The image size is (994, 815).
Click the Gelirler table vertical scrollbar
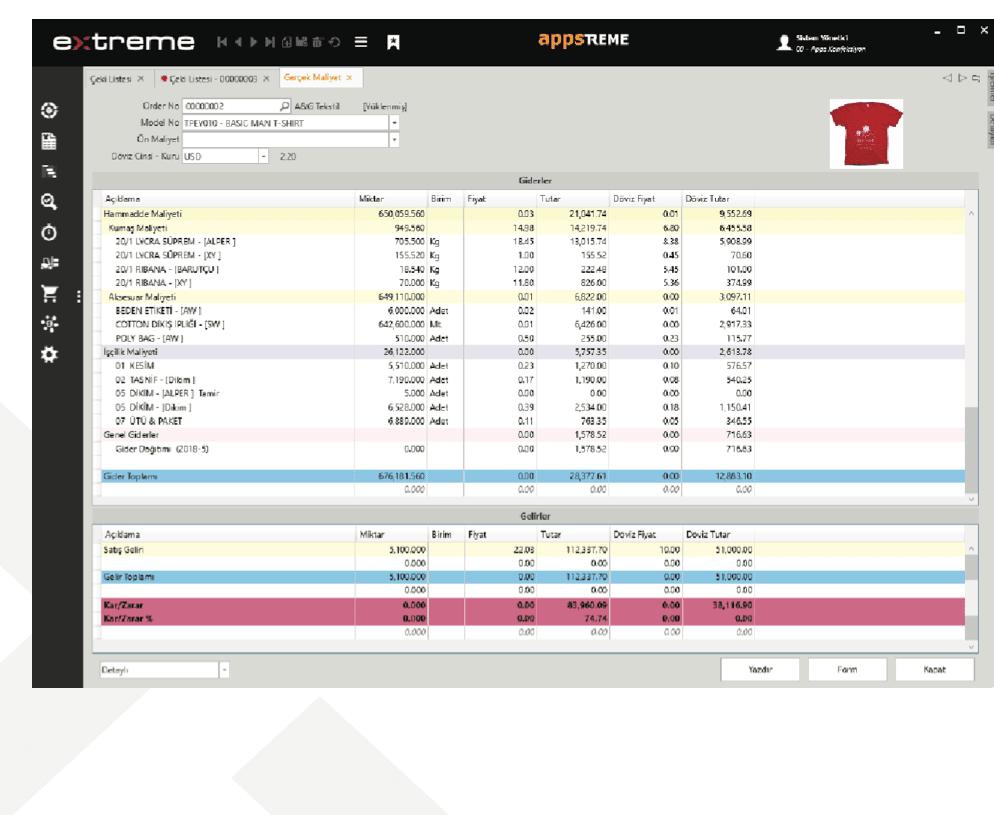tap(971, 597)
